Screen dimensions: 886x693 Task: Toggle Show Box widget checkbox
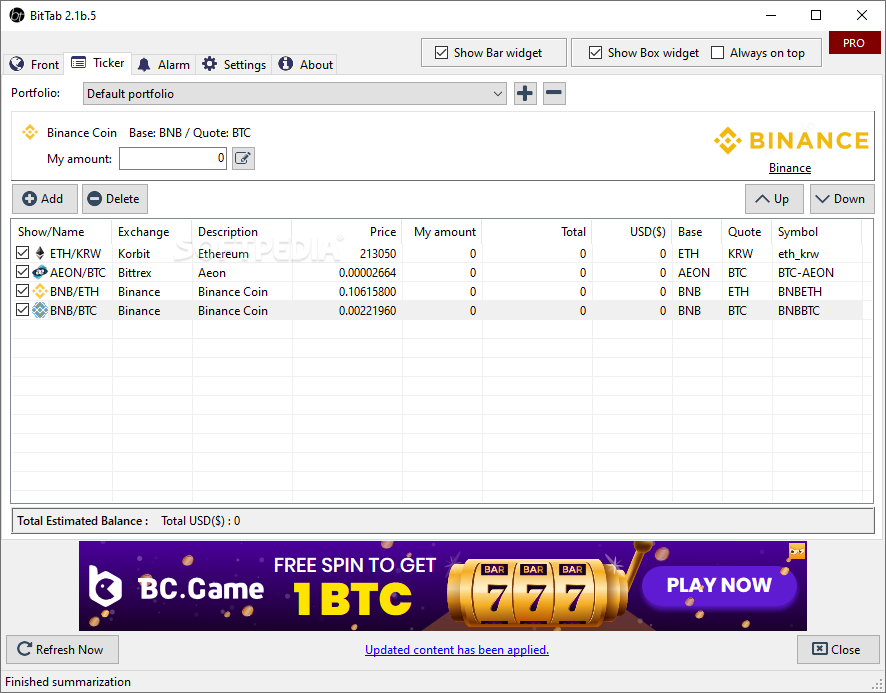[x=595, y=53]
